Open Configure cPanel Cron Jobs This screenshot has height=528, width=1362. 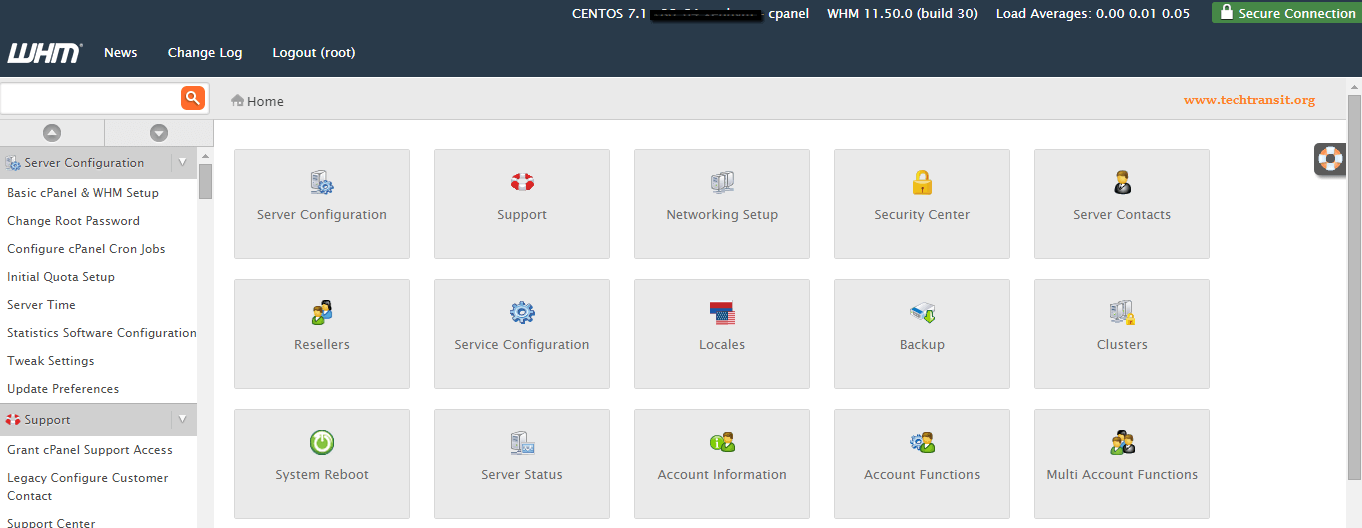(x=86, y=249)
